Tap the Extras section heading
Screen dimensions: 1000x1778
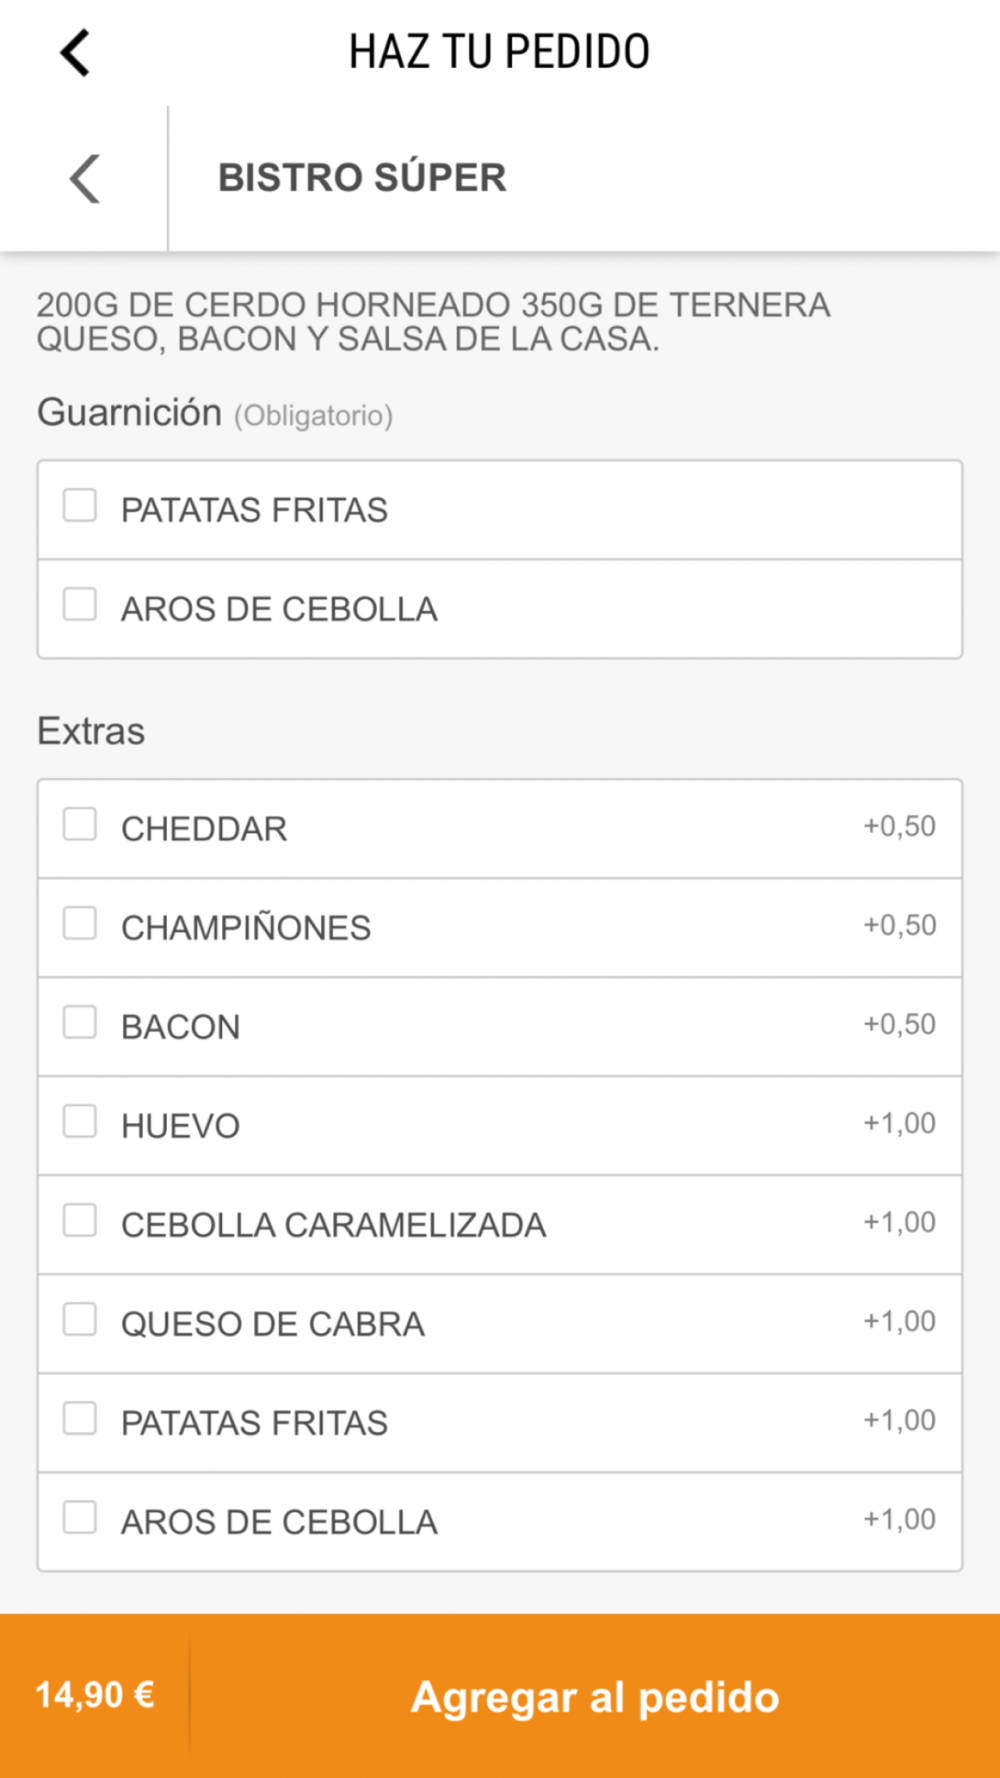[x=91, y=731]
